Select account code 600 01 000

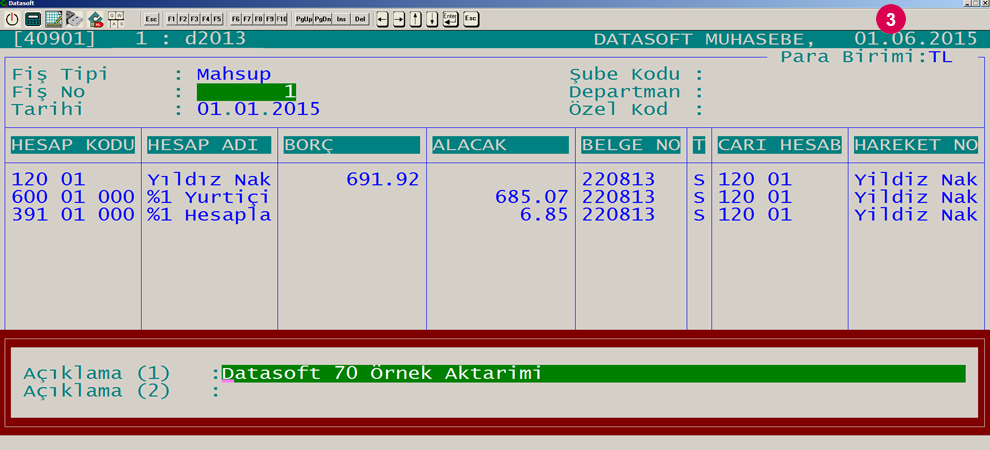pyautogui.click(x=73, y=198)
